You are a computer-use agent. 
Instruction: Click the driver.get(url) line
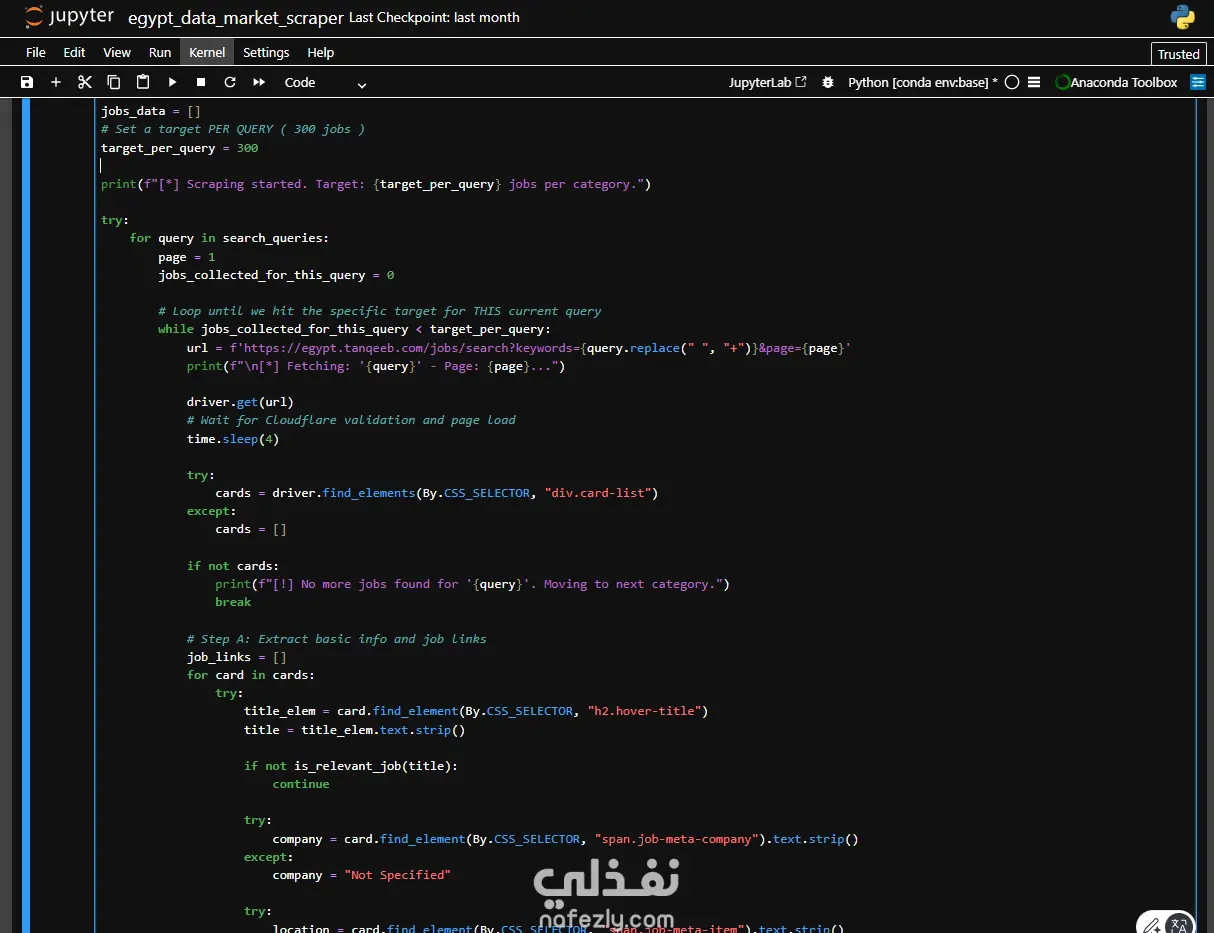(x=240, y=402)
